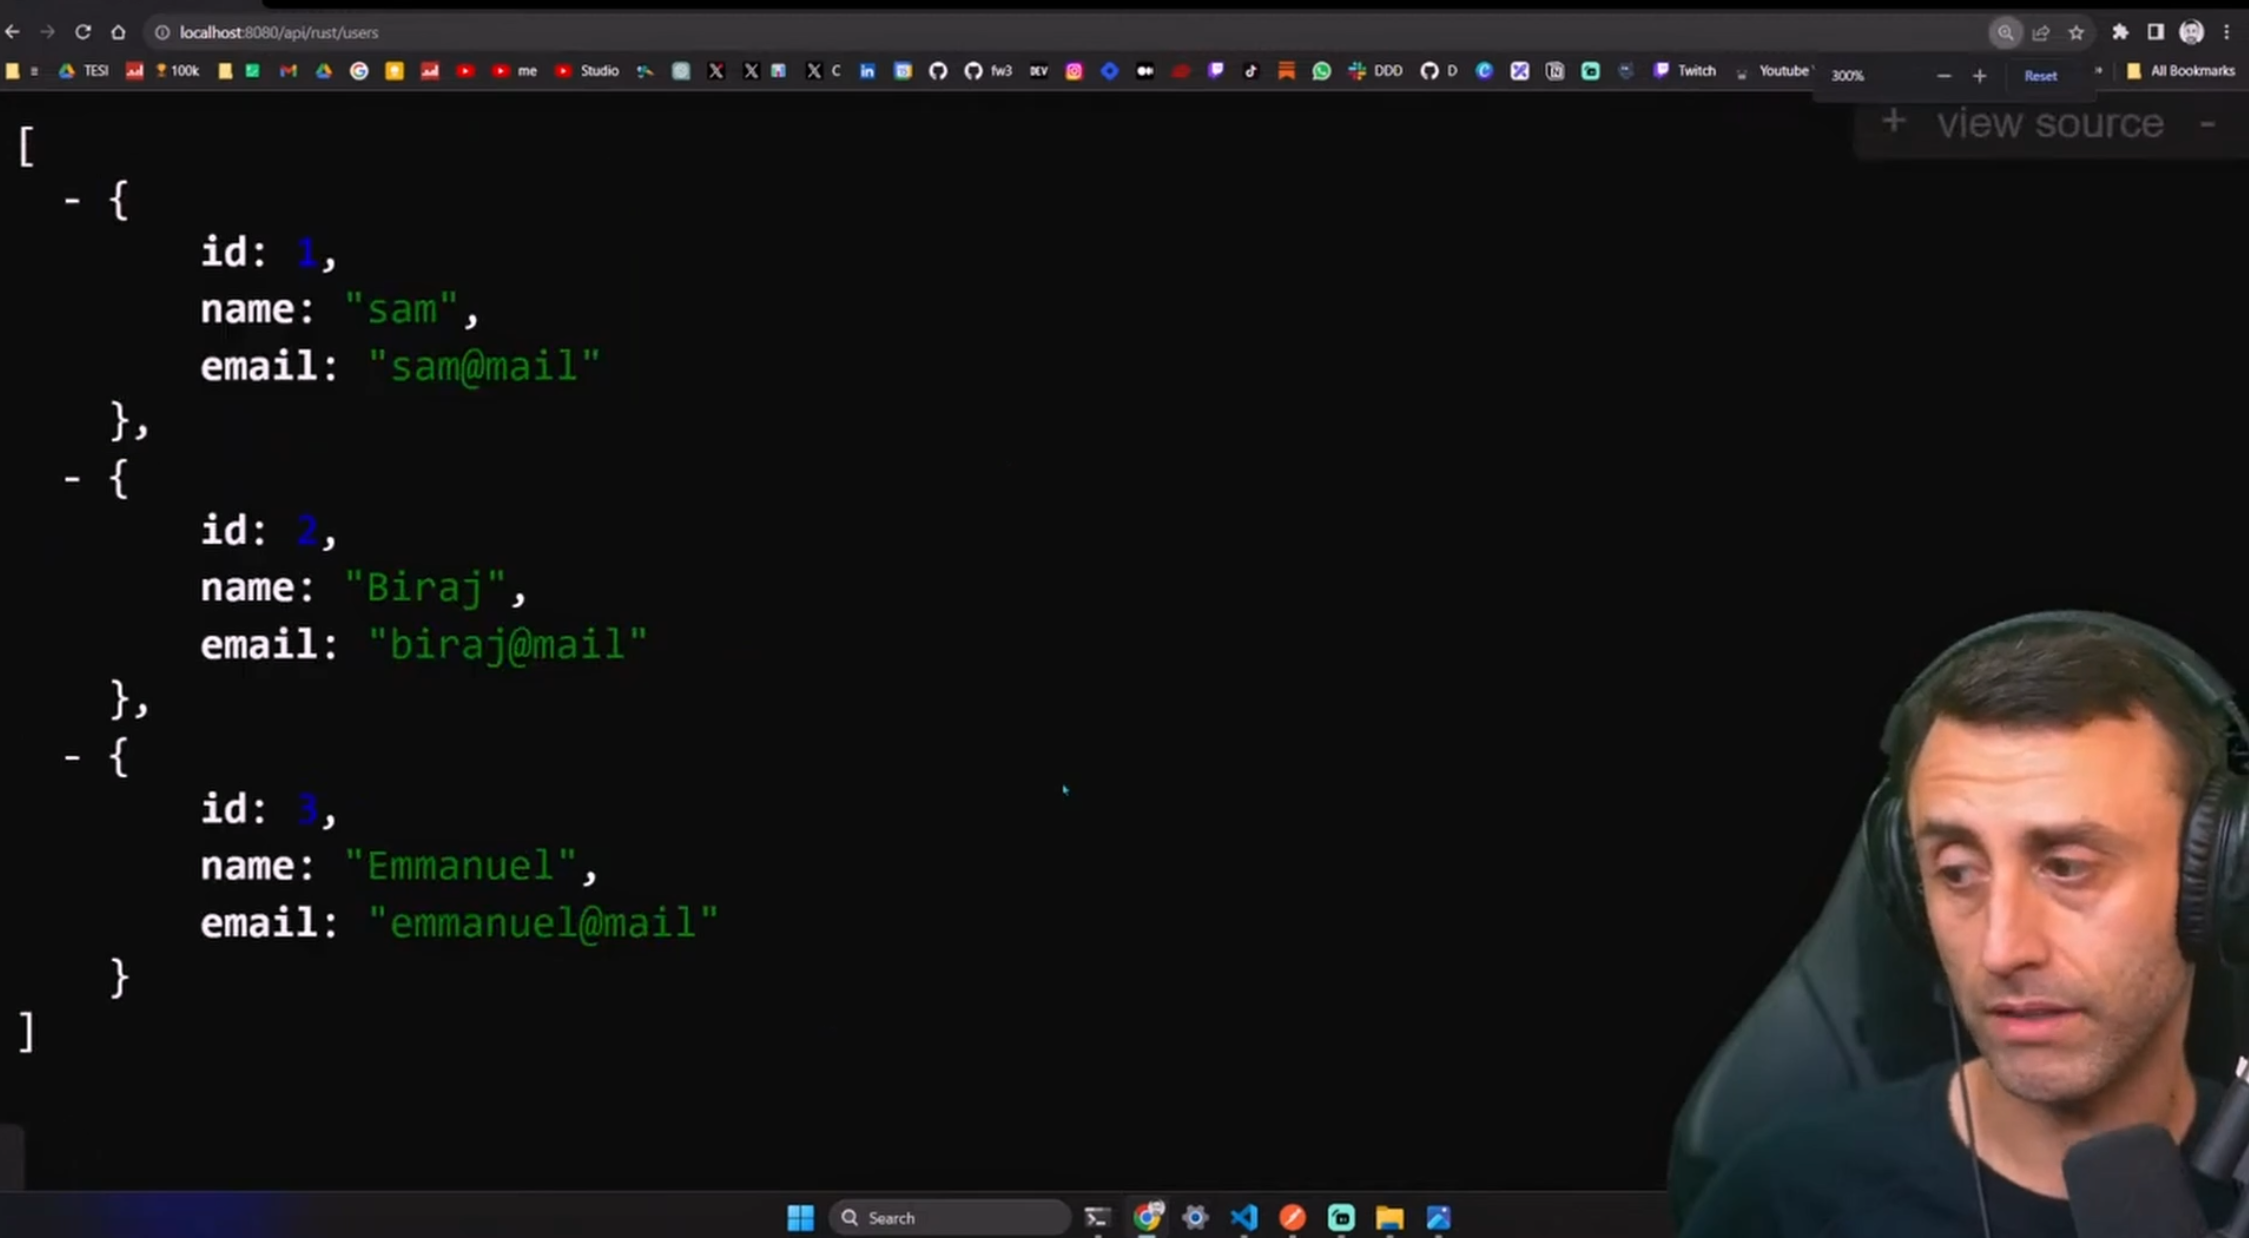Open the LinkedIn bookmark

pos(867,71)
